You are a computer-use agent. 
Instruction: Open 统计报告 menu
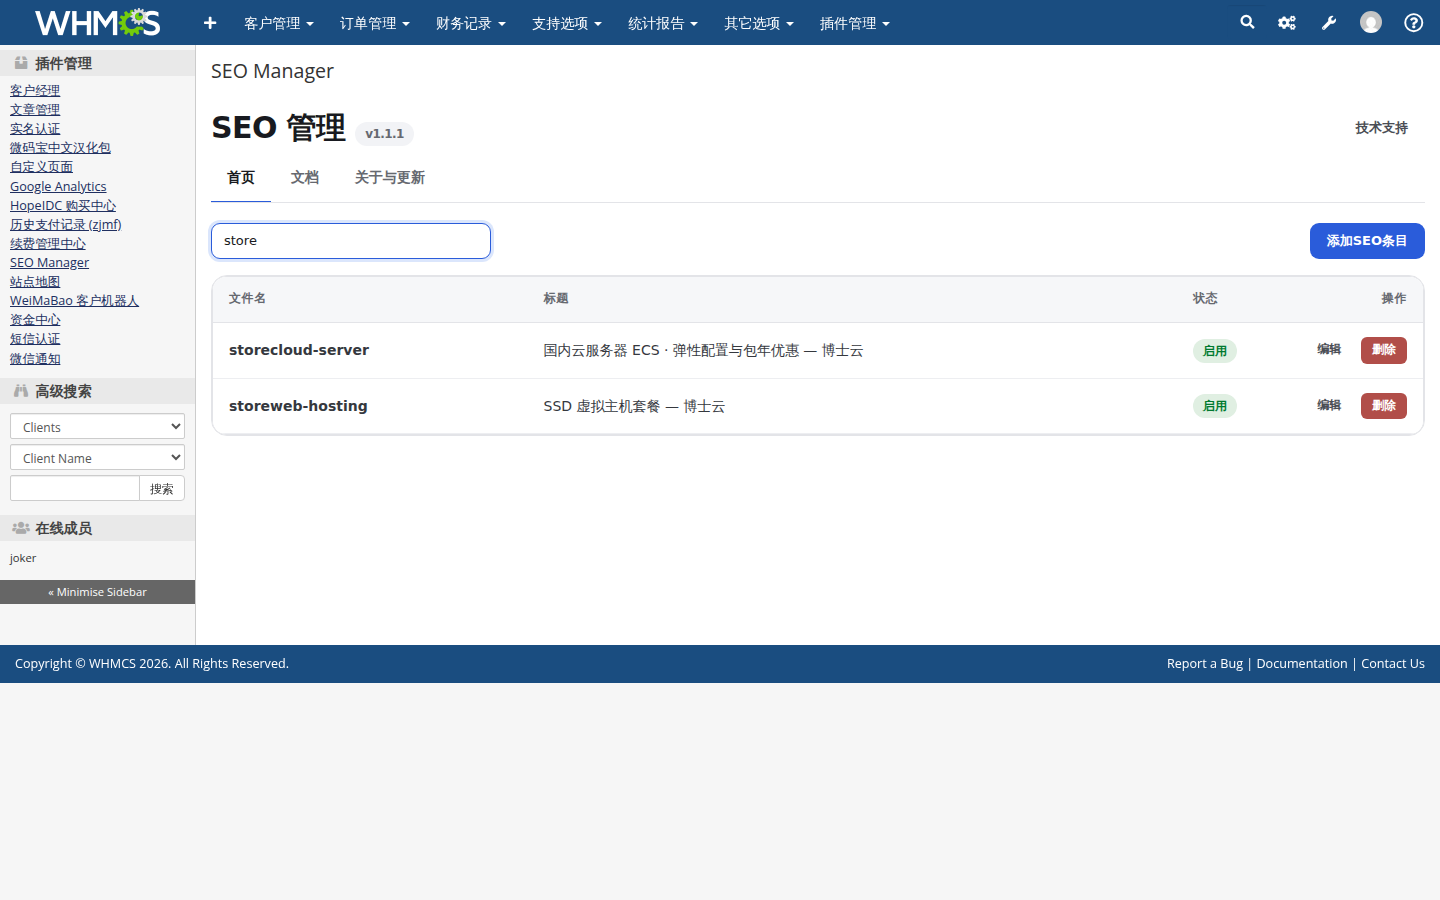[x=663, y=23]
